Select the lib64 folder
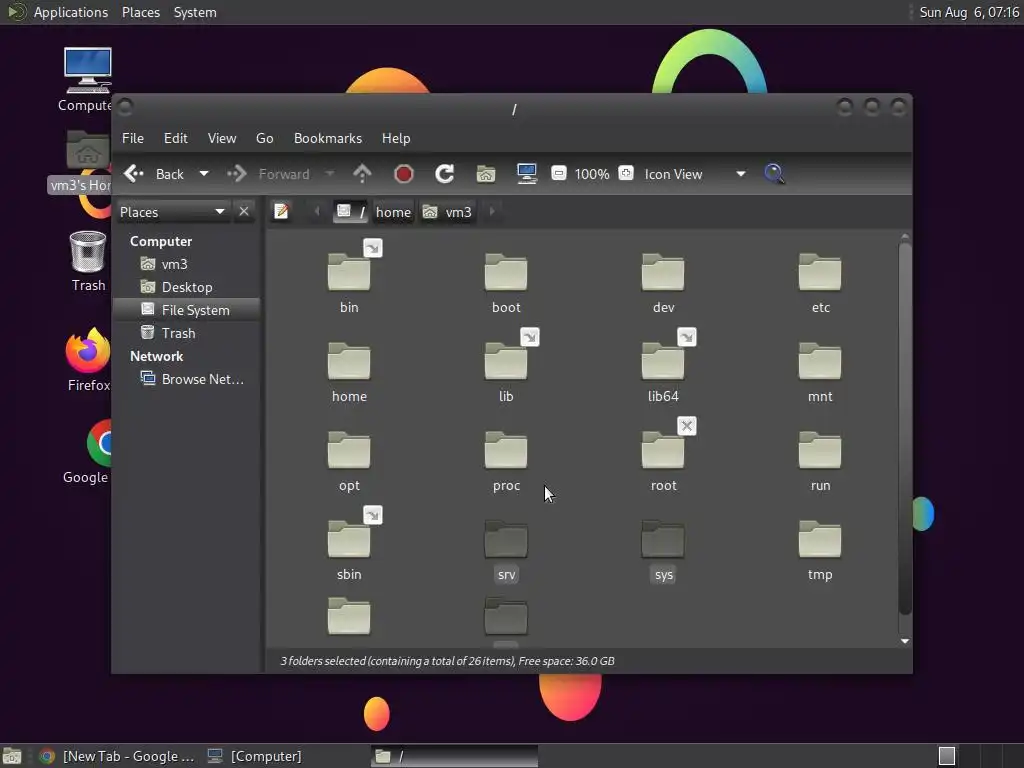 pyautogui.click(x=663, y=360)
